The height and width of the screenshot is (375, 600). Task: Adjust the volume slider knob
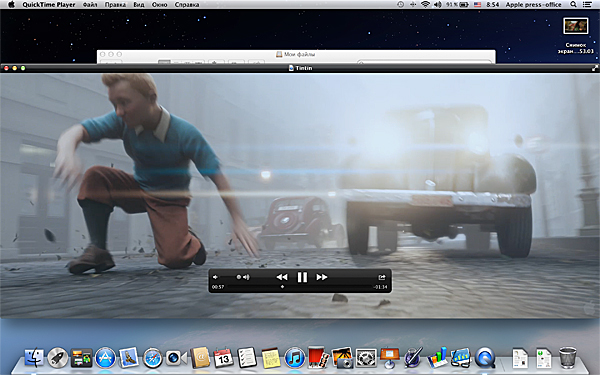(x=238, y=277)
